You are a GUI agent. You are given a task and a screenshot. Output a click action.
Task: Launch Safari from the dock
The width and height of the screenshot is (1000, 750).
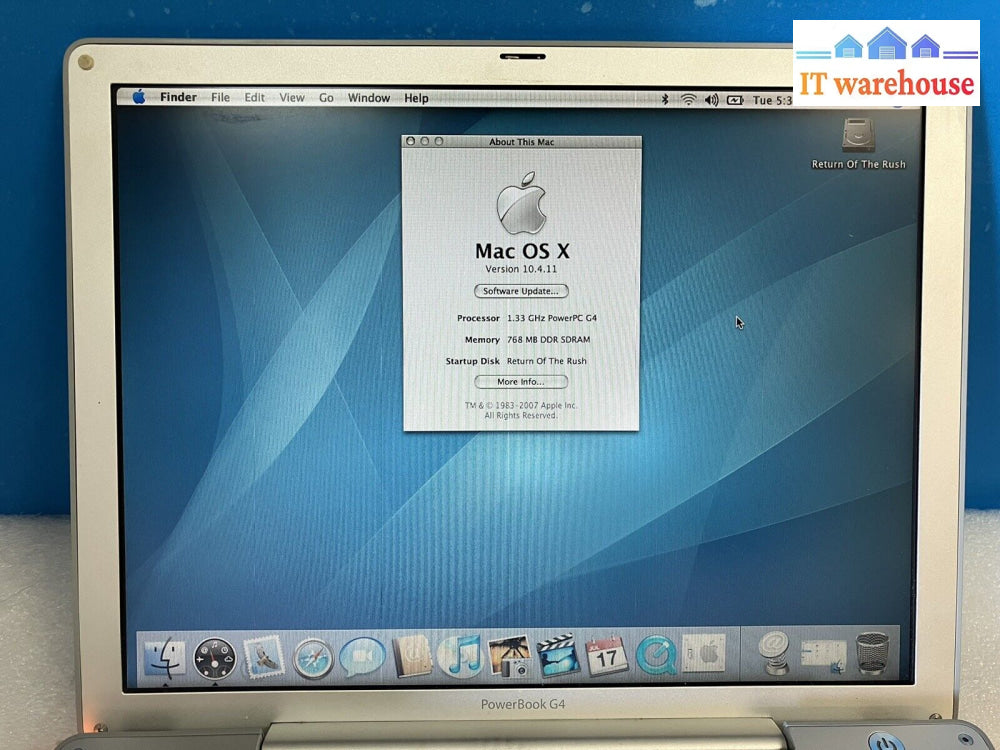click(x=313, y=657)
